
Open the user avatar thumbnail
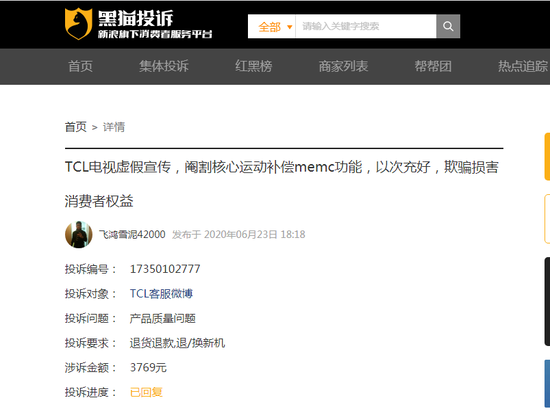pyautogui.click(x=79, y=235)
